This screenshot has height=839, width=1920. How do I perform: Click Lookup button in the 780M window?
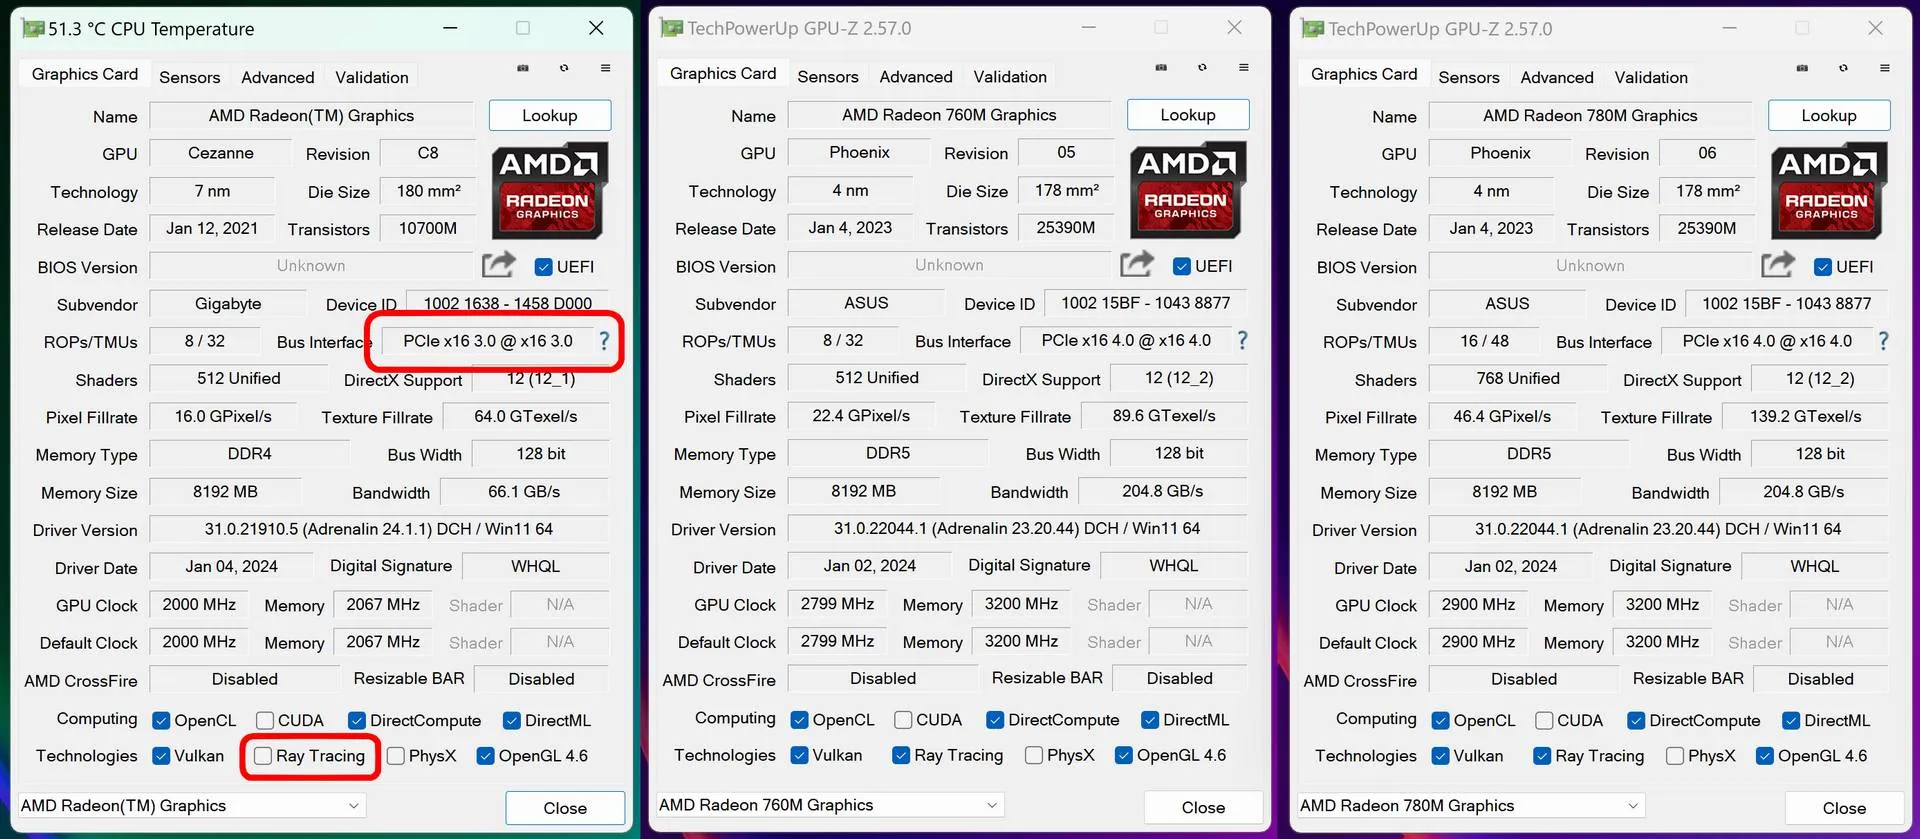tap(1829, 115)
